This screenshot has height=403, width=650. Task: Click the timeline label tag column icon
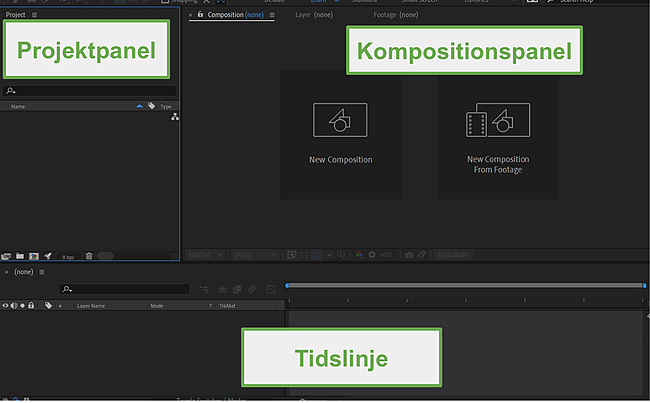pyautogui.click(x=49, y=306)
